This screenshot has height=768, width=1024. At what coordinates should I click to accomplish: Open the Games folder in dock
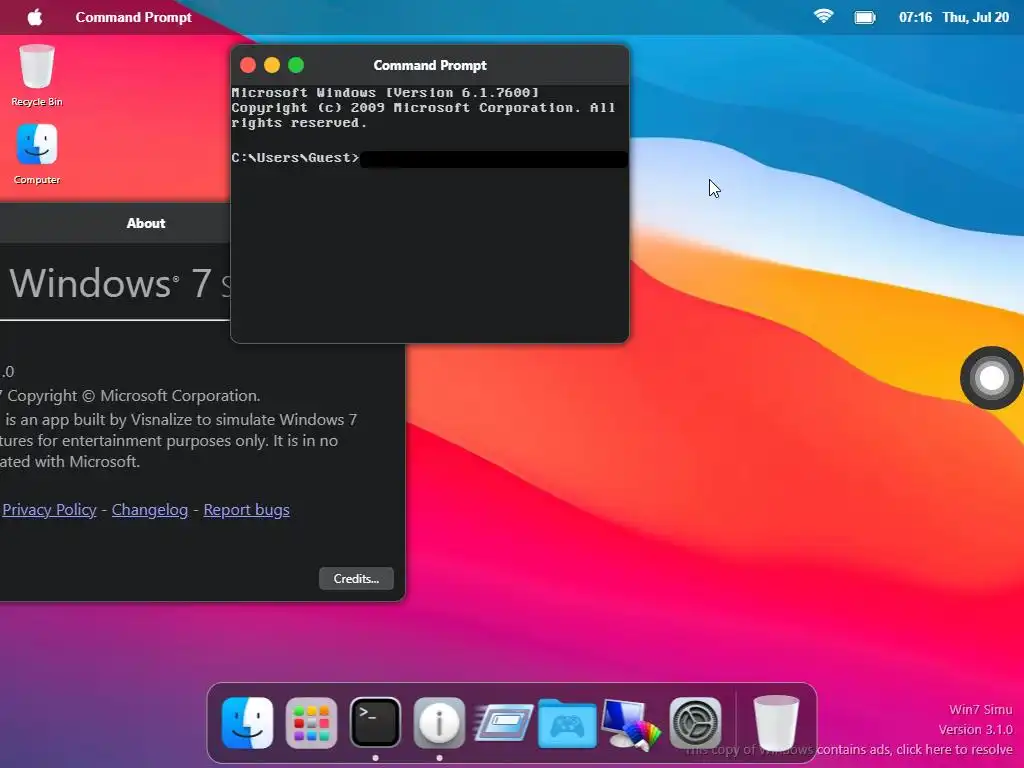(x=567, y=724)
